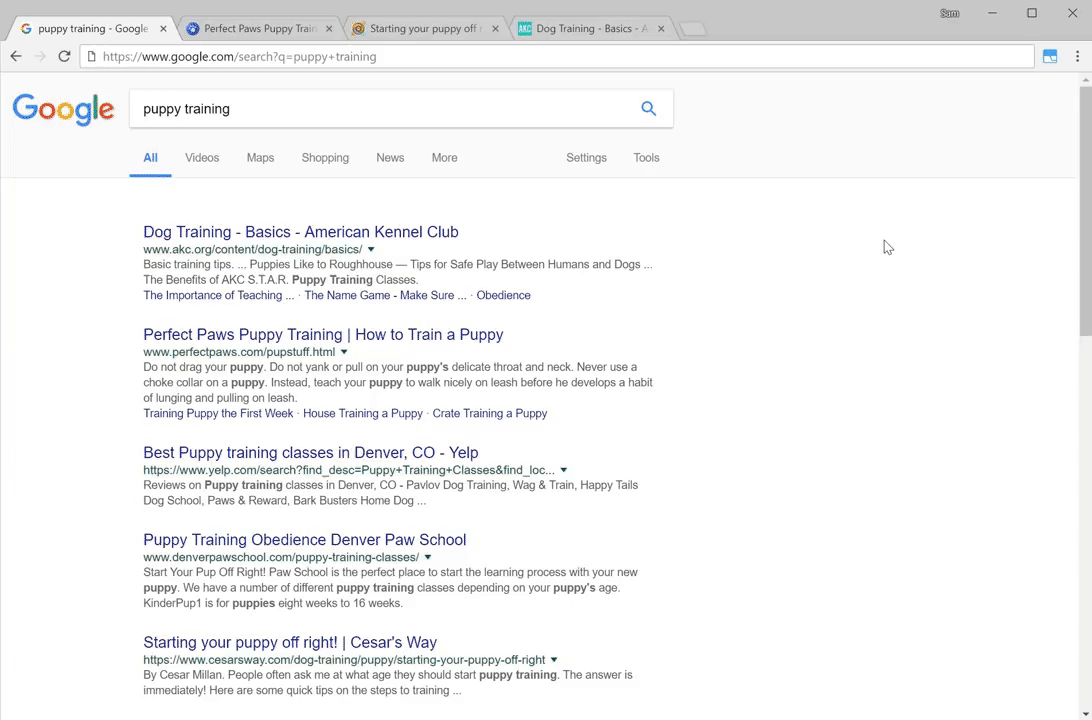Click the vertical scrollbar thumb
The width and height of the screenshot is (1092, 720).
(1086, 209)
